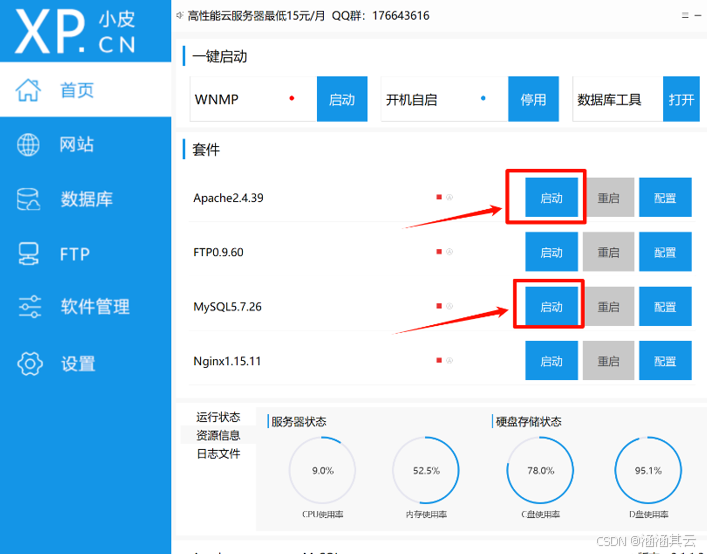Click the red status indicator for MySQL5.7.26
The height and width of the screenshot is (554, 707).
click(439, 306)
